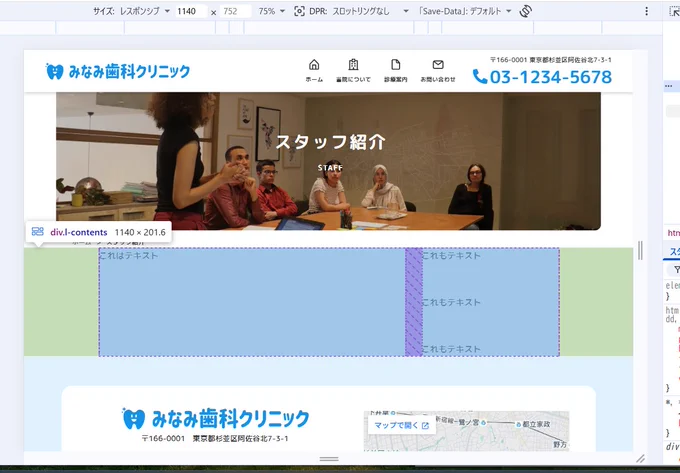
Task: Click the viewport right-edge width handle
Action: 640,250
